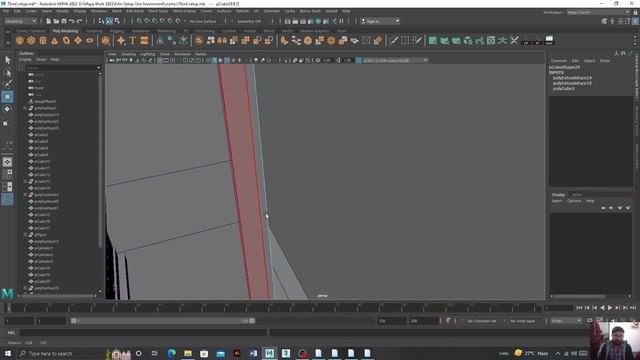
Task: Activate the Paint selection tool
Action: pos(7,84)
